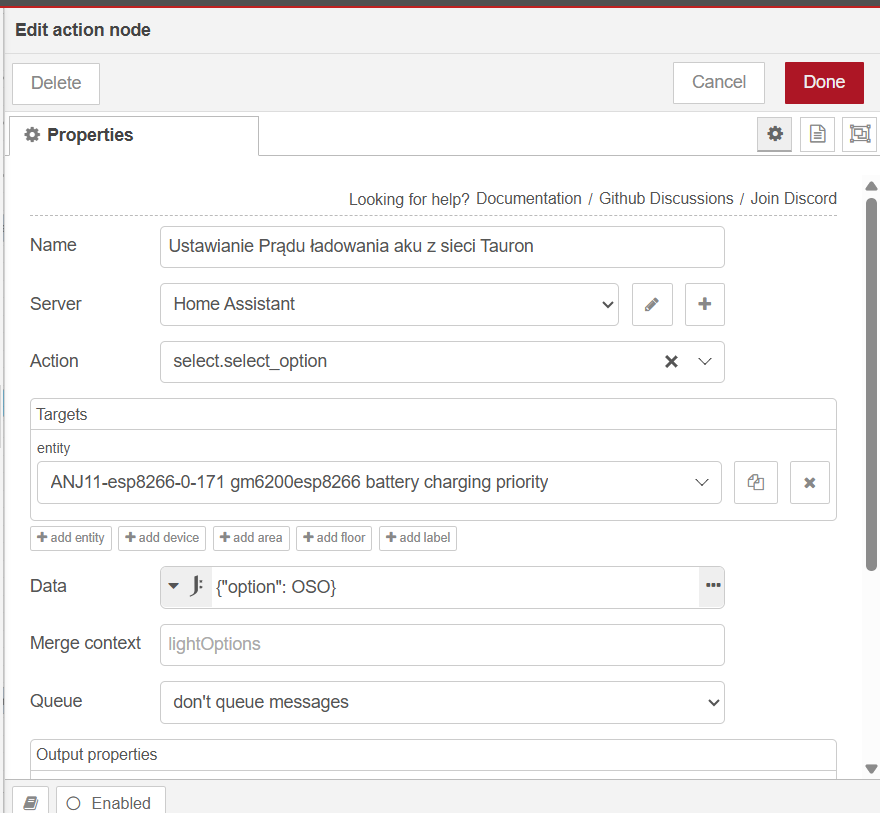
Task: Open the Home Assistant server dropdown
Action: click(389, 304)
